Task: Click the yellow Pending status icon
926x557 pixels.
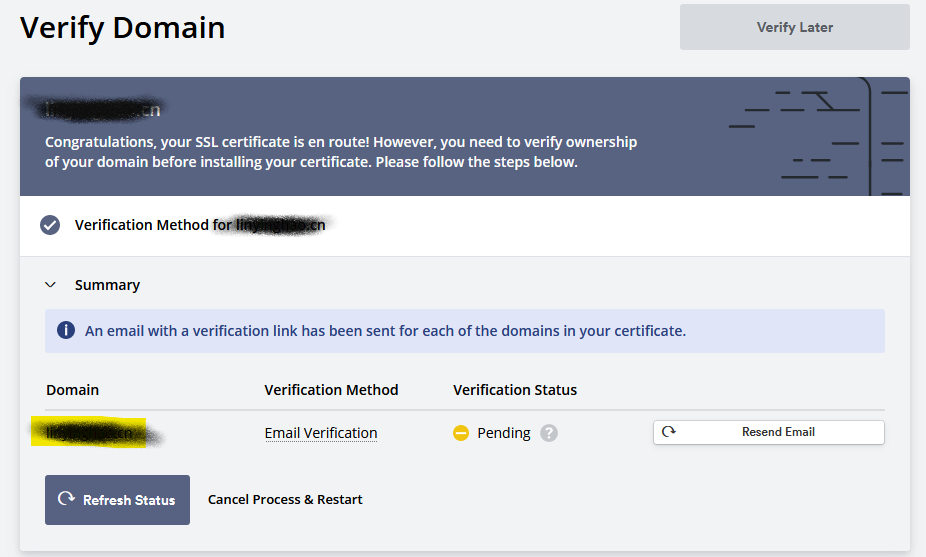Action: click(x=461, y=433)
